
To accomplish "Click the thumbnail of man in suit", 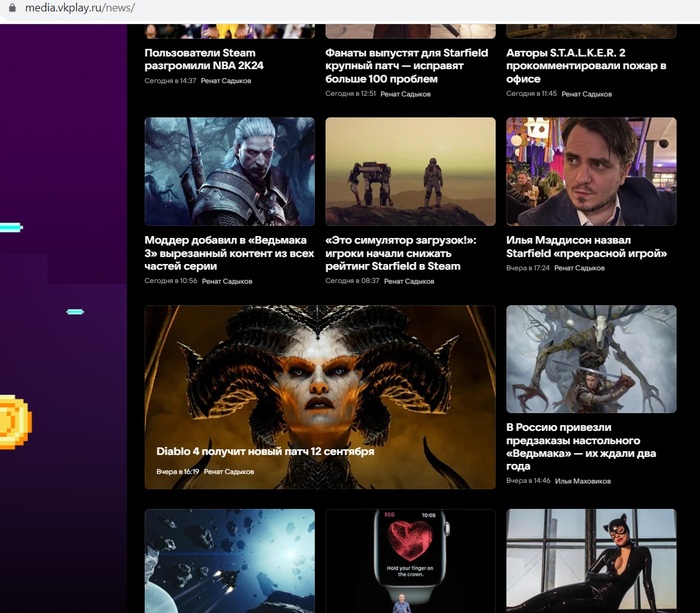I will 590,171.
